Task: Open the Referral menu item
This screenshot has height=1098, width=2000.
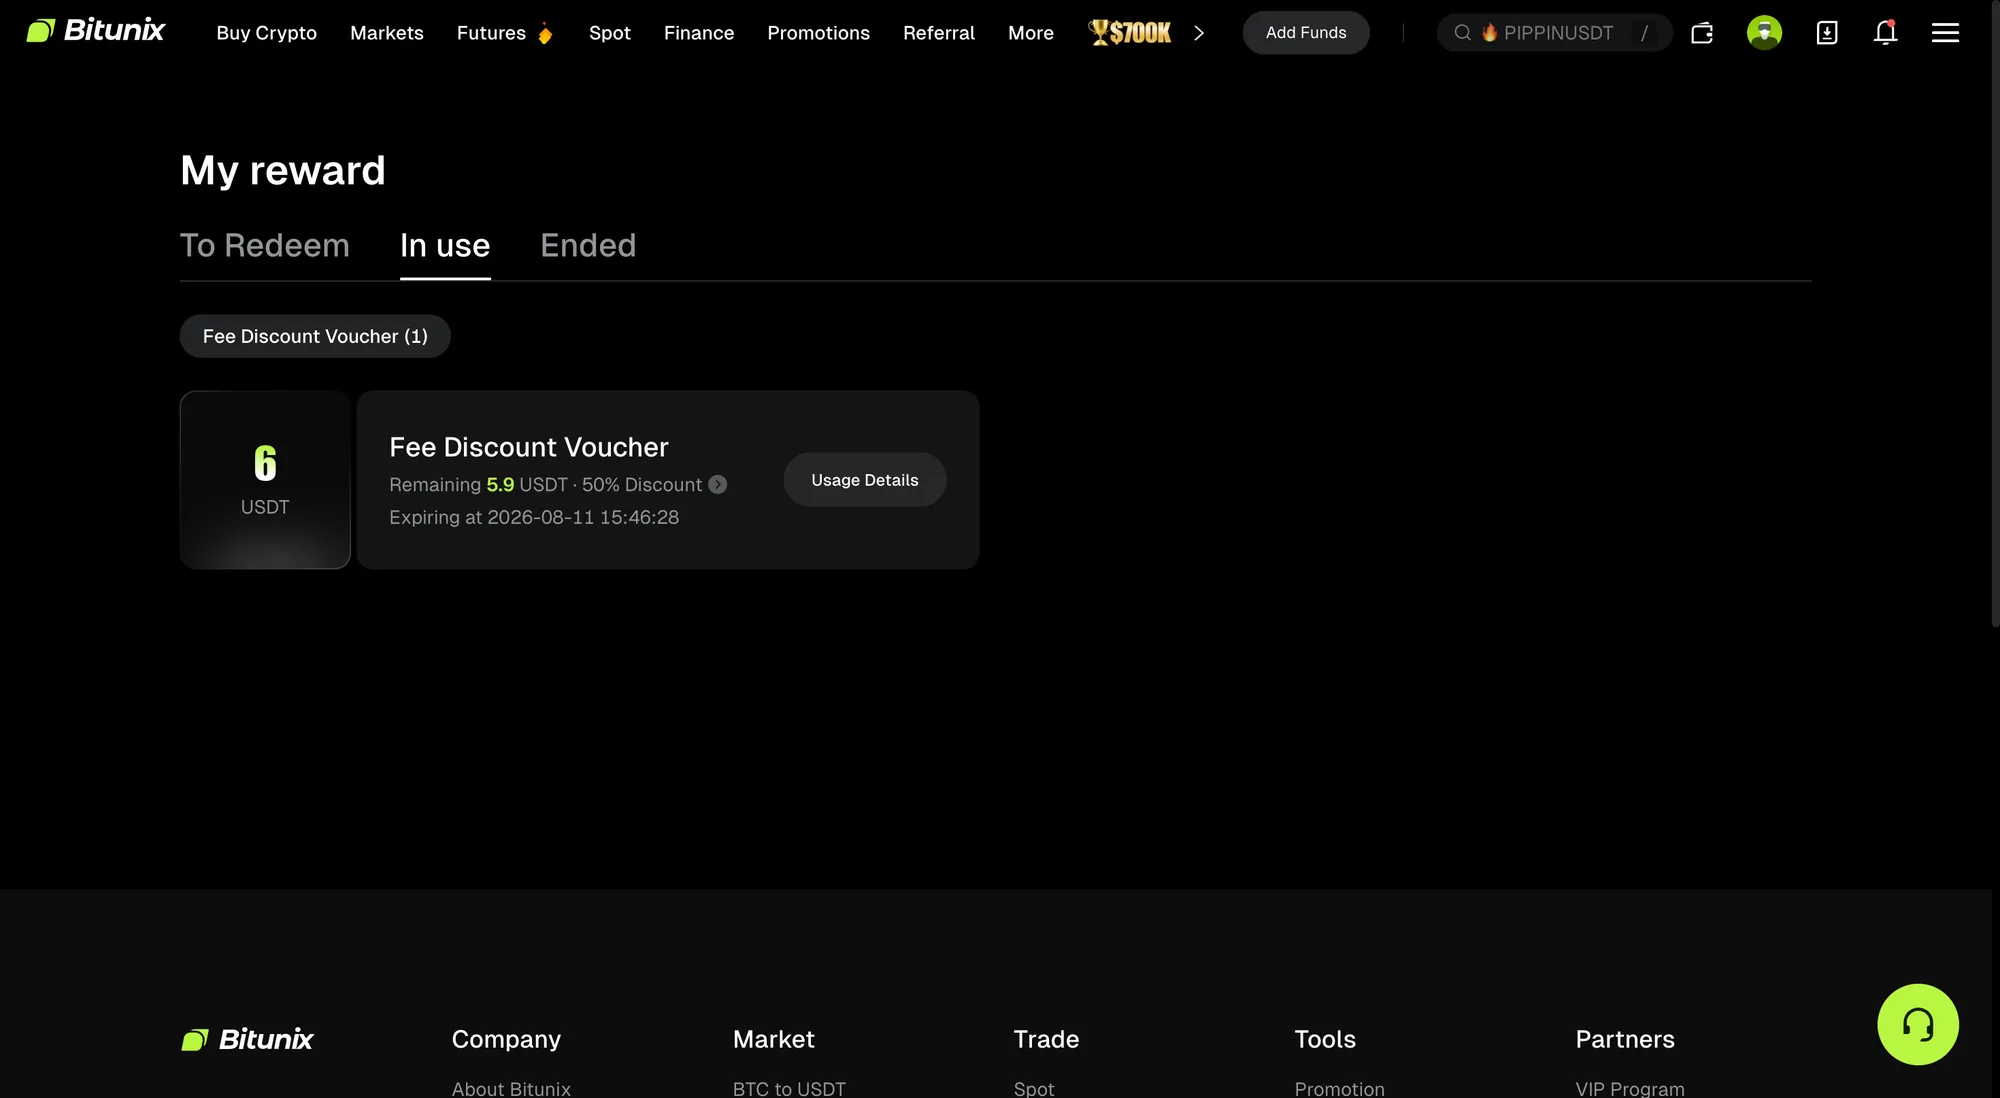Action: (x=939, y=33)
